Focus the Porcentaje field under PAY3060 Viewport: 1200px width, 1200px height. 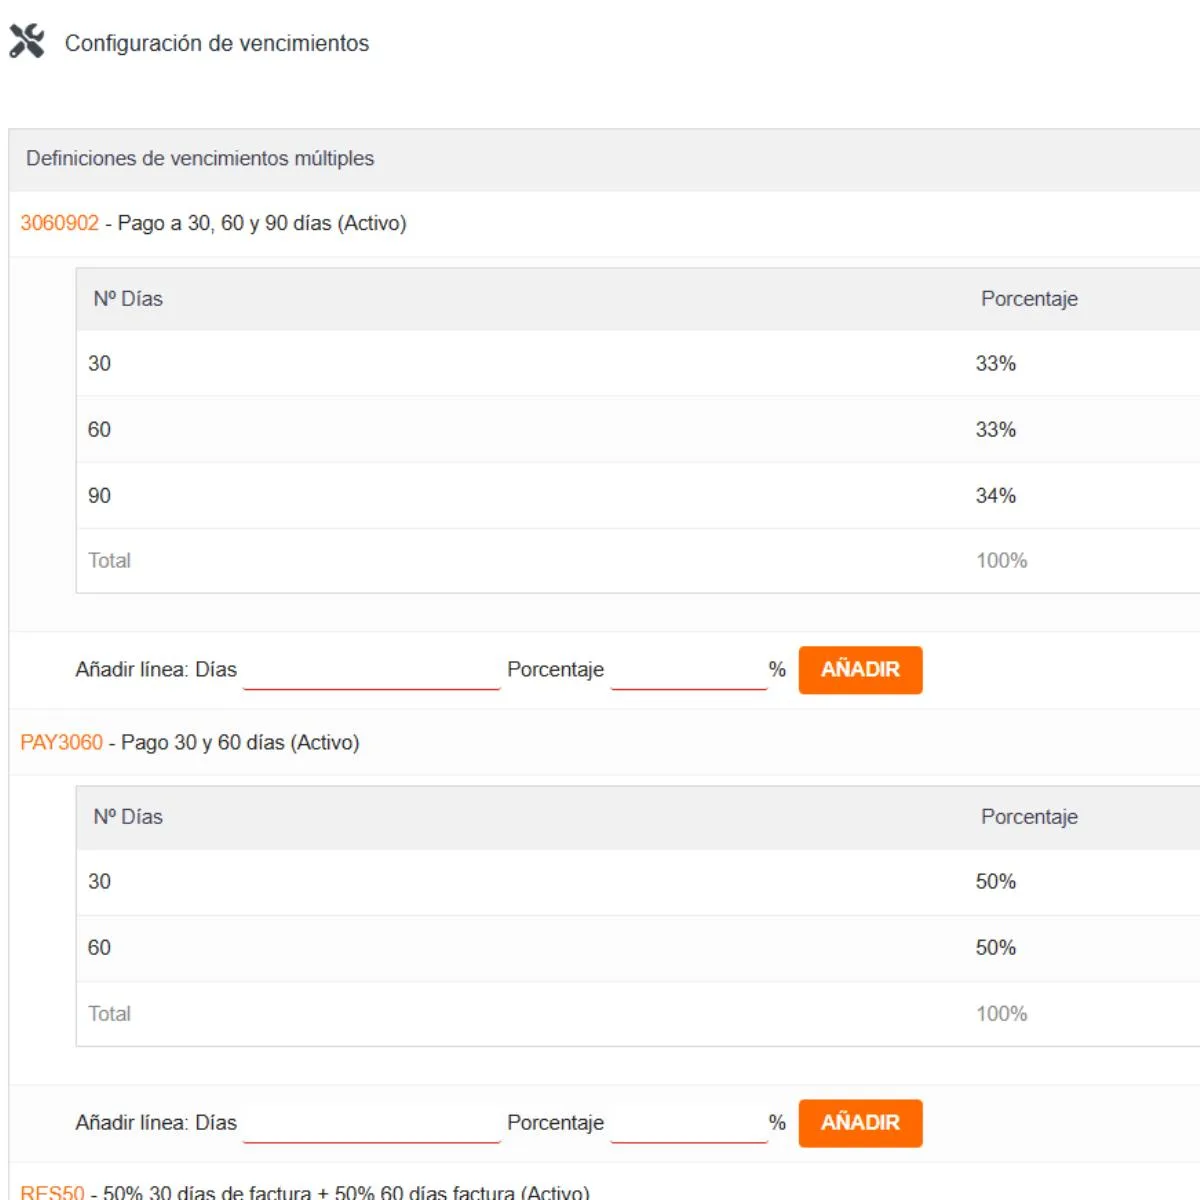click(689, 1123)
